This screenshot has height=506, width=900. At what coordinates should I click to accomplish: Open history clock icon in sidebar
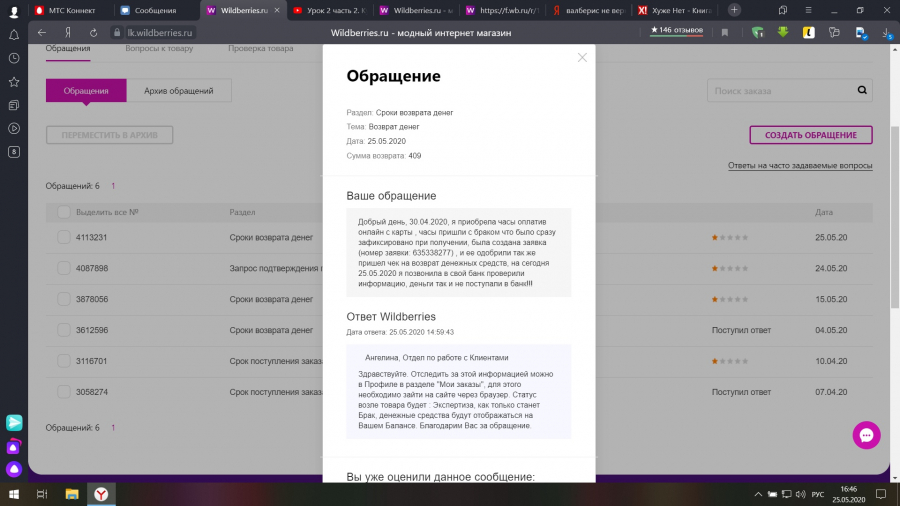pyautogui.click(x=14, y=57)
